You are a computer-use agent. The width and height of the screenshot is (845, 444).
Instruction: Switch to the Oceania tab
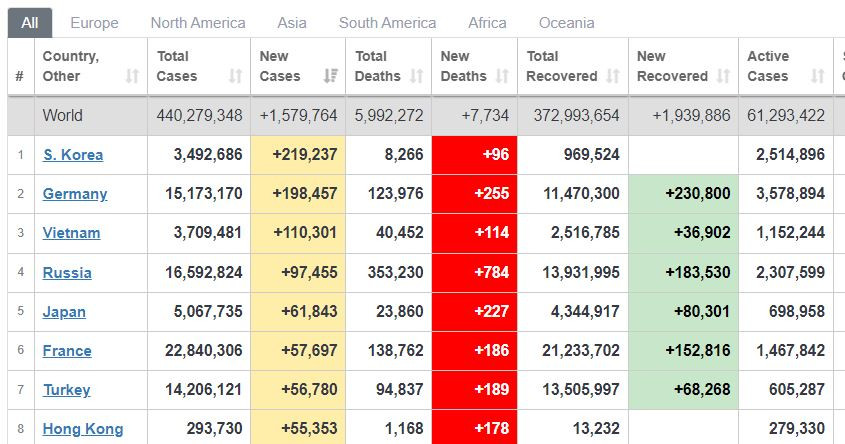point(566,23)
